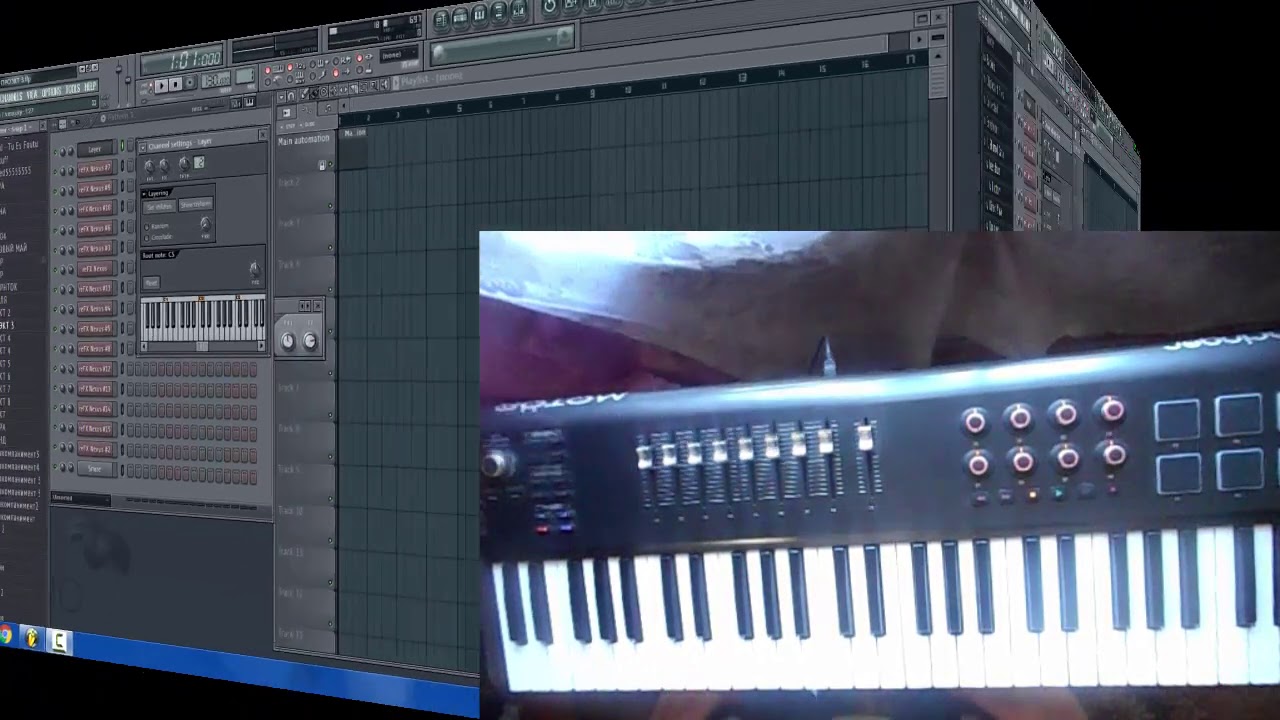The height and width of the screenshot is (720, 1280).
Task: Close the small two-knob floating panel
Action: [318, 305]
